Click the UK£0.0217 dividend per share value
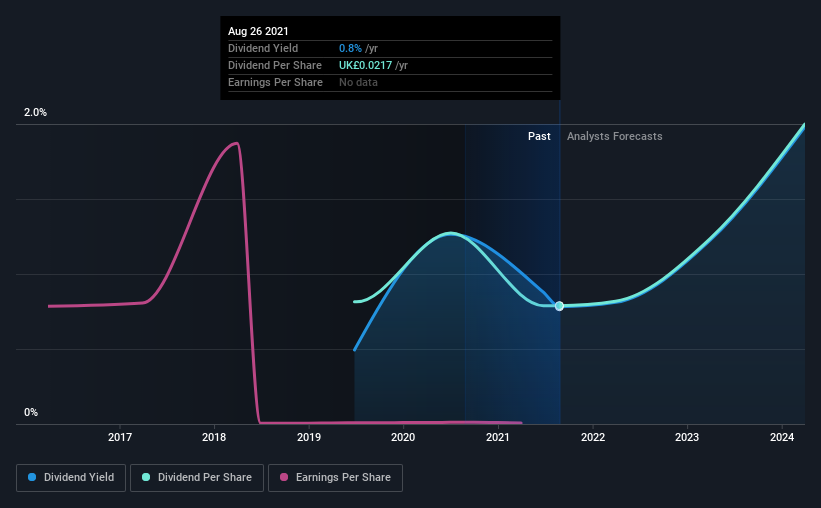Viewport: 821px width, 508px height. pos(365,65)
